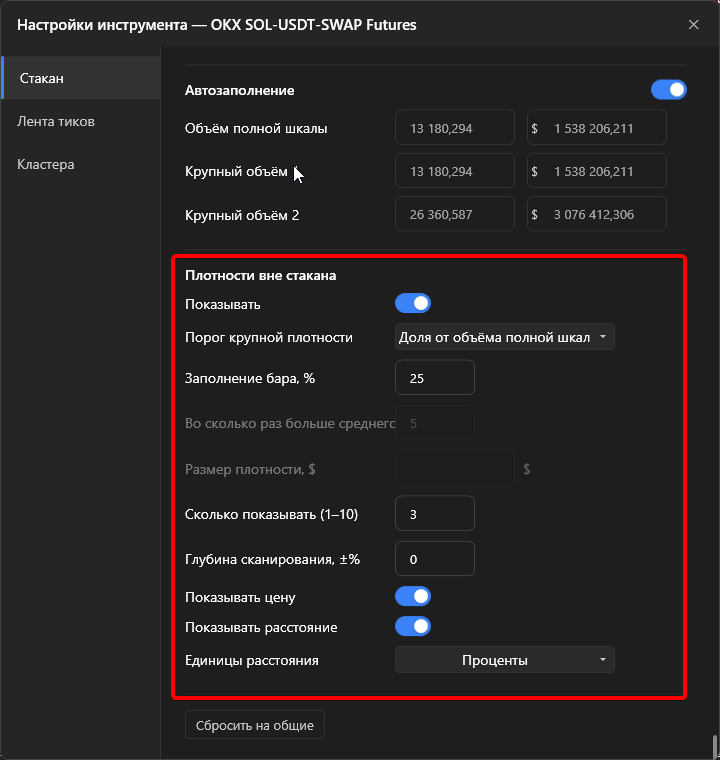This screenshot has width=720, height=760.
Task: Click the Сколько показывать (1–10) label
Action: click(272, 514)
